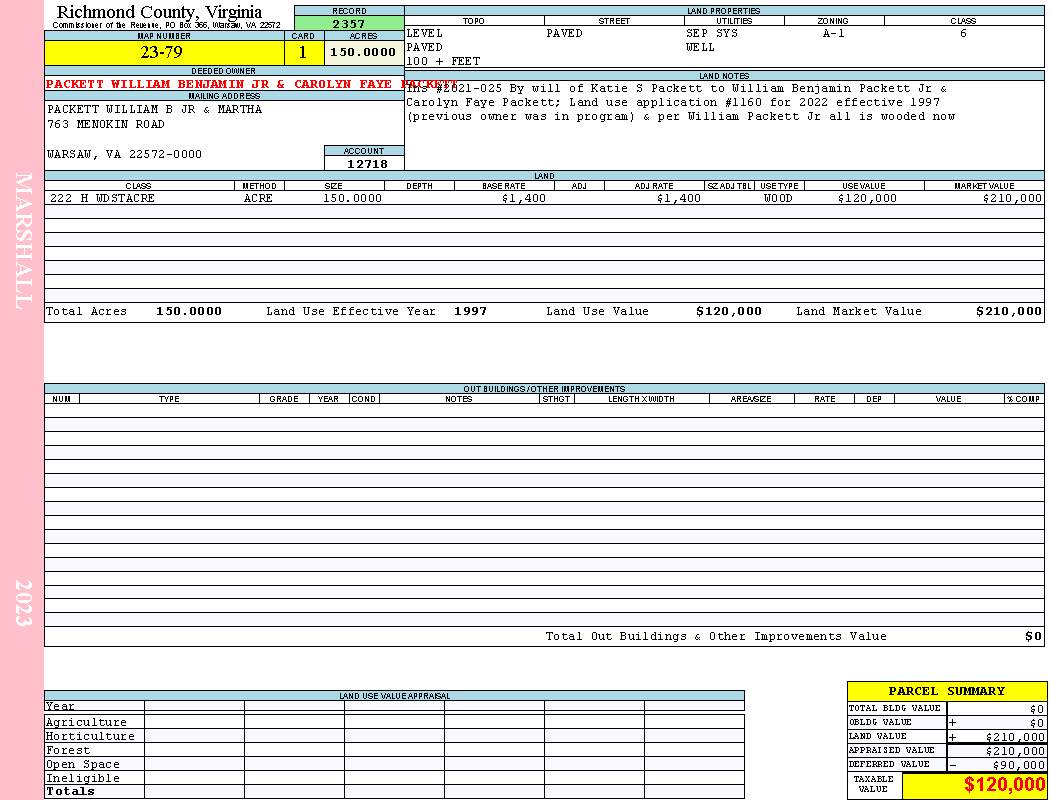The width and height of the screenshot is (1050, 800).
Task: Click use value $120,000 in land row
Action: pyautogui.click(x=867, y=198)
